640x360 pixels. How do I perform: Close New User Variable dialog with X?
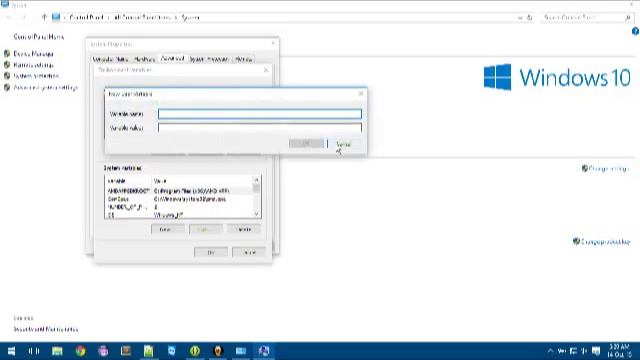tap(360, 93)
